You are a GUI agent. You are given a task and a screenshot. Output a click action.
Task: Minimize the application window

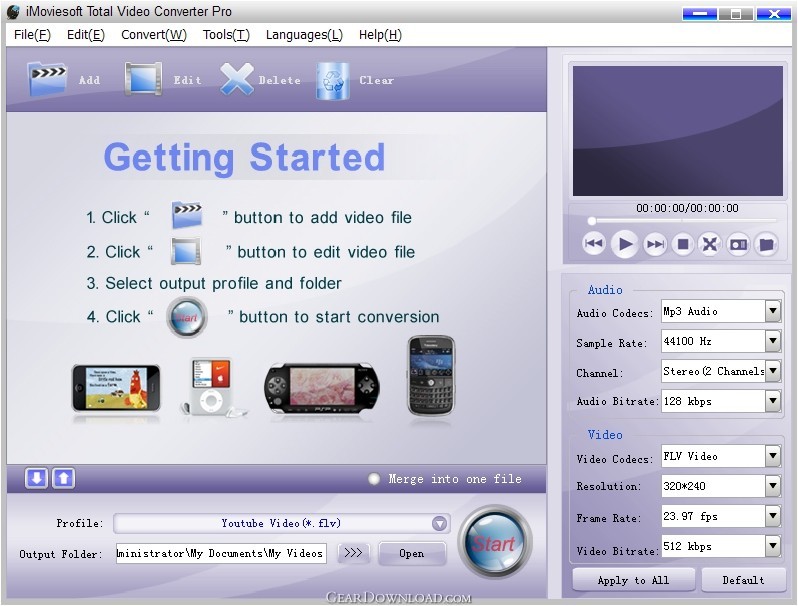pos(700,13)
